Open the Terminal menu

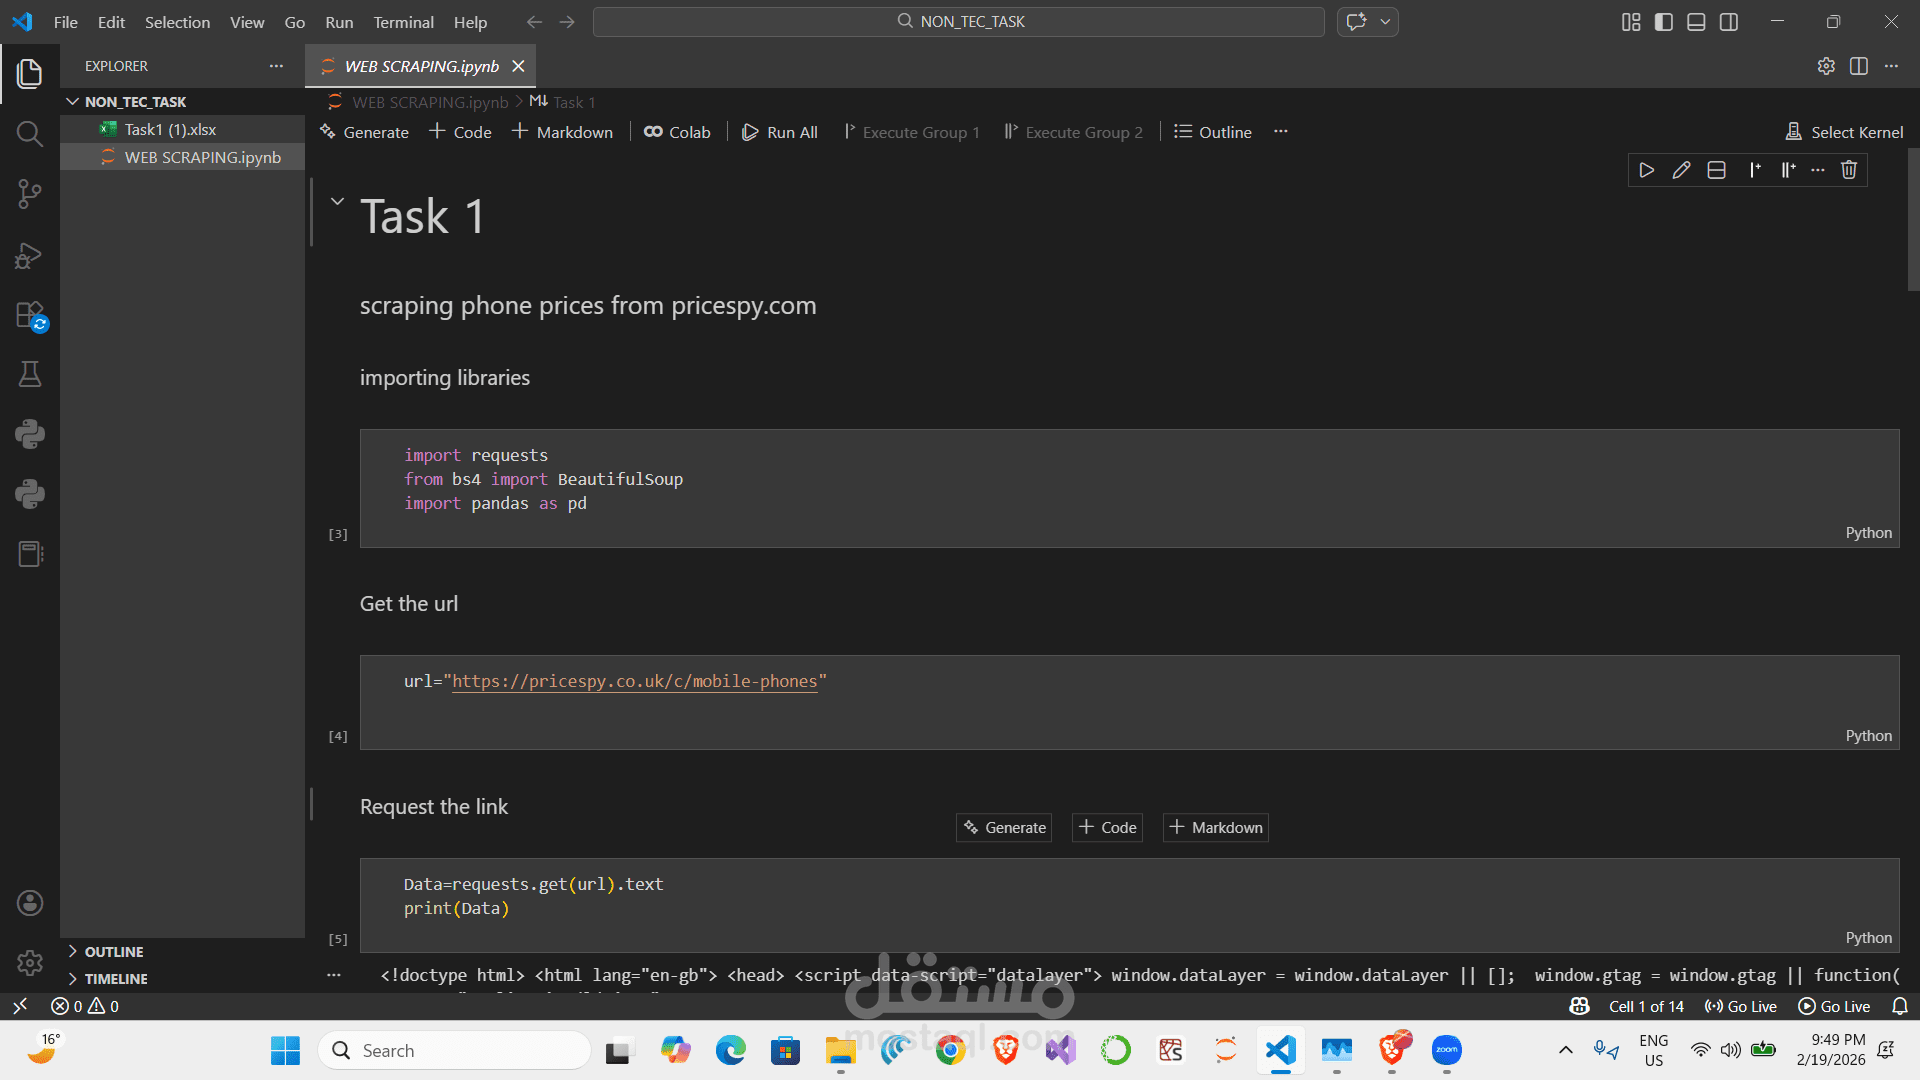pyautogui.click(x=403, y=22)
